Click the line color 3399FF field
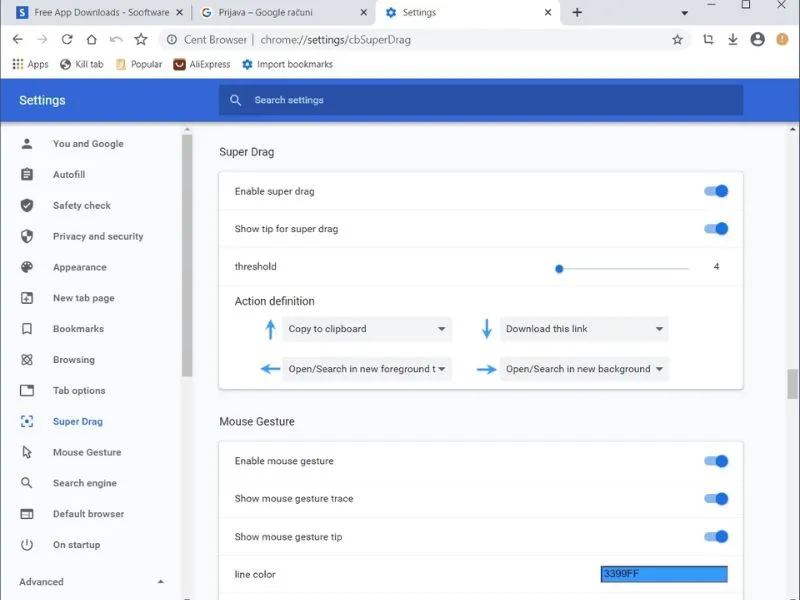The width and height of the screenshot is (800, 600). pyautogui.click(x=664, y=574)
